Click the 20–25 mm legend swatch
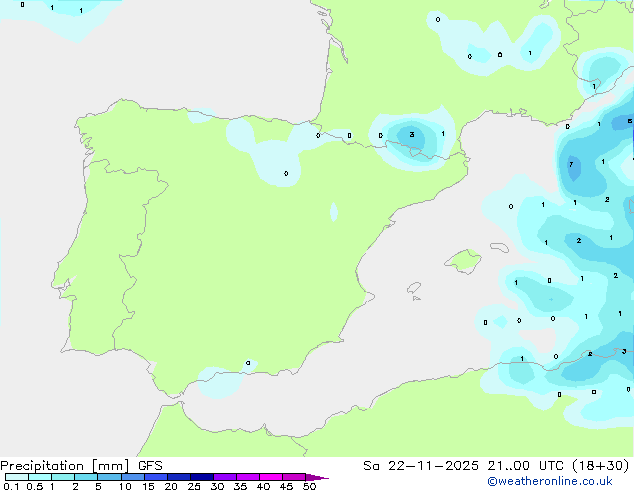The height and width of the screenshot is (490, 634). [x=179, y=477]
